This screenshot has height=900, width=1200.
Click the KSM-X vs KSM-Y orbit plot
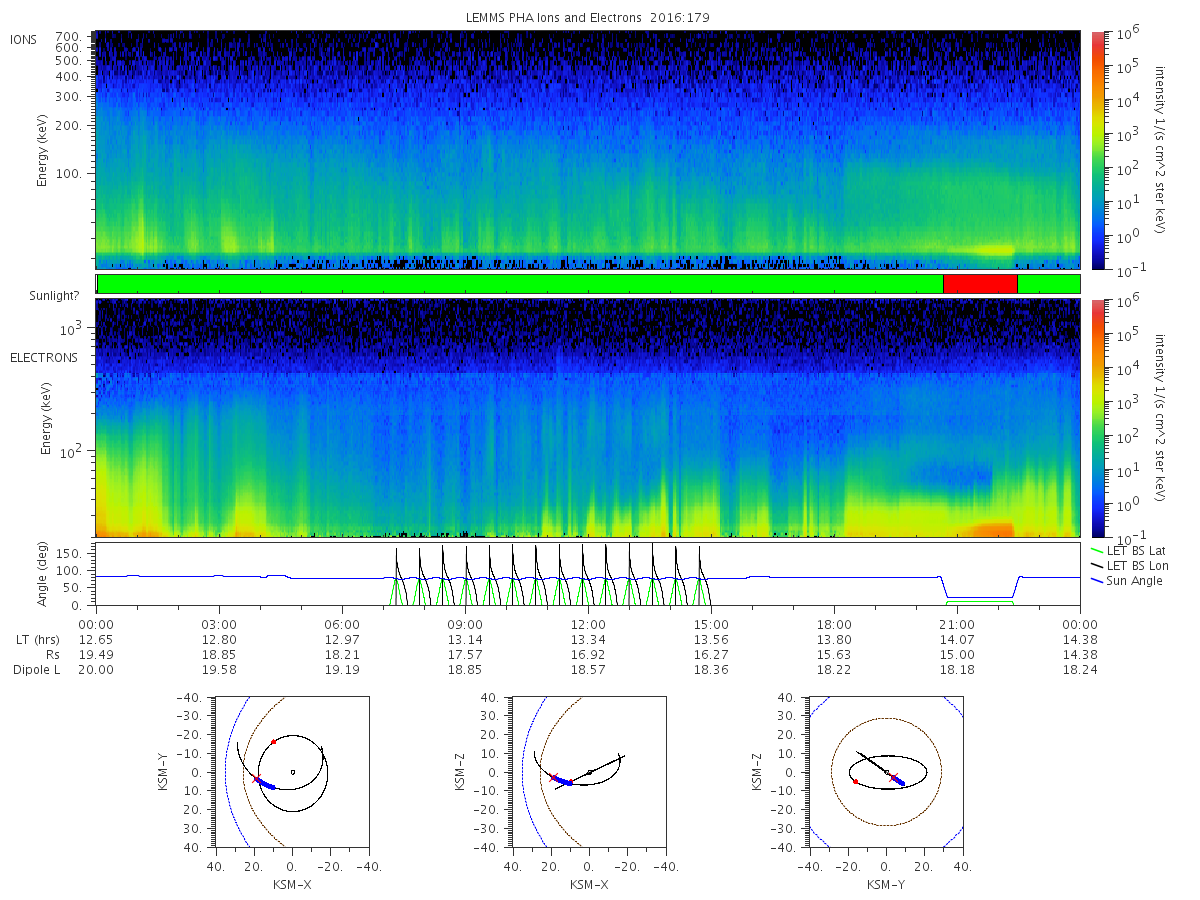click(291, 772)
